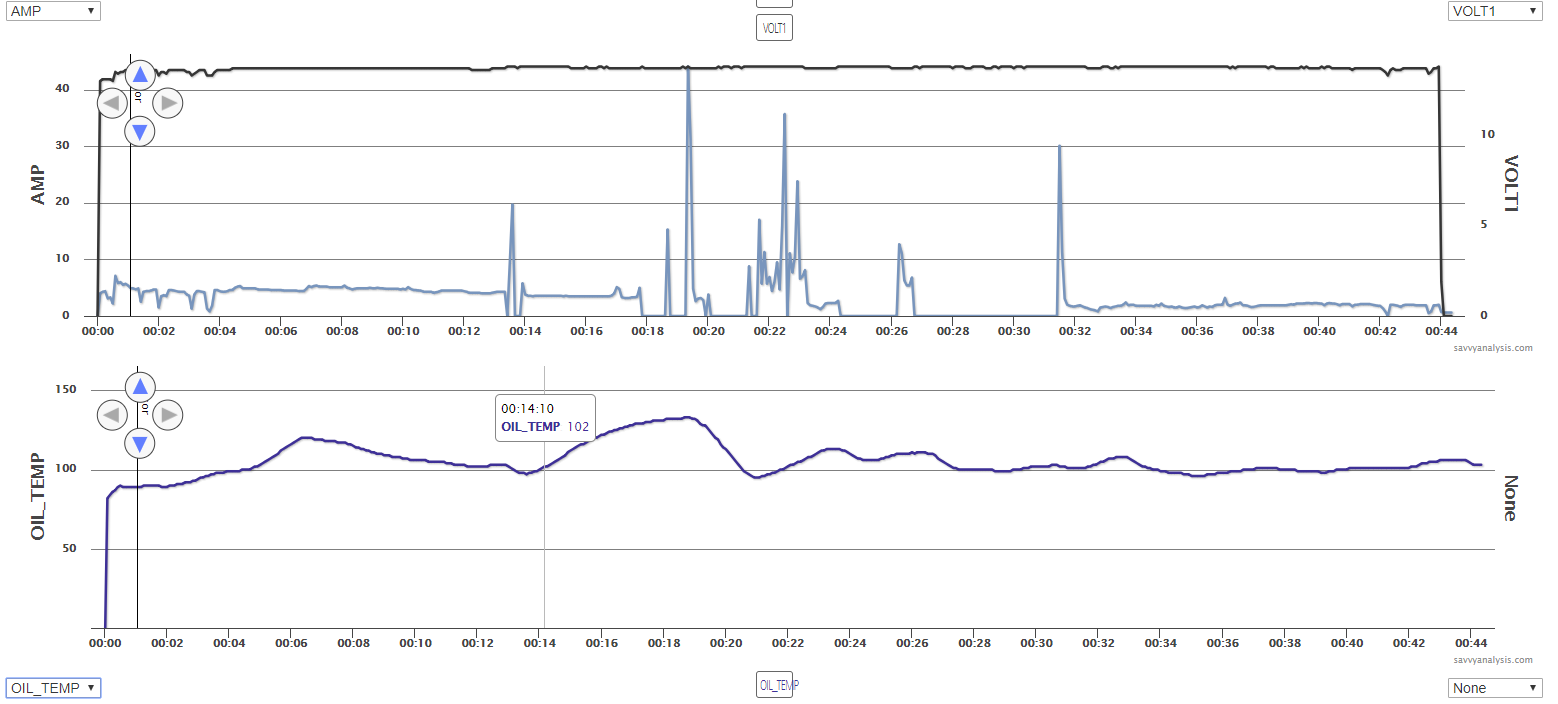Visit the savvyanalysis.com link under the AMP chart

1491,348
